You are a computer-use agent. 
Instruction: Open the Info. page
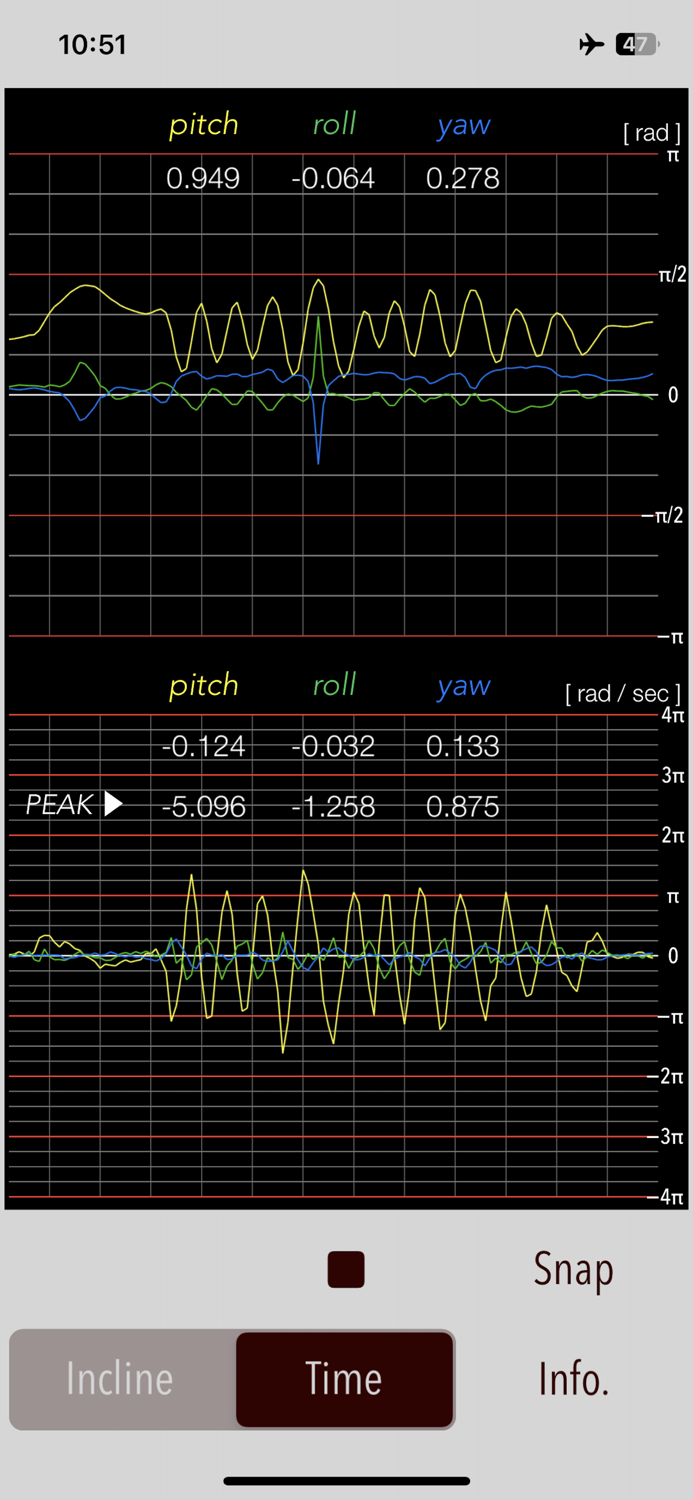[x=574, y=1380]
